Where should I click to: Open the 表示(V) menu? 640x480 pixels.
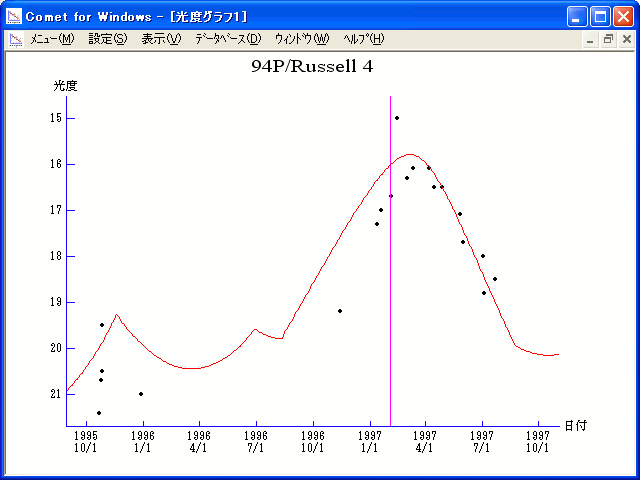coord(161,39)
